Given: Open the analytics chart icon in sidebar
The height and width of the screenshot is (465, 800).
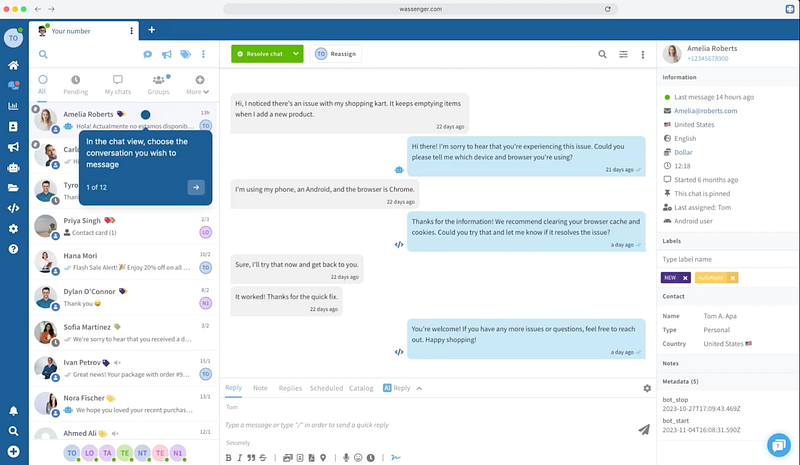Looking at the screenshot, I should (x=13, y=106).
